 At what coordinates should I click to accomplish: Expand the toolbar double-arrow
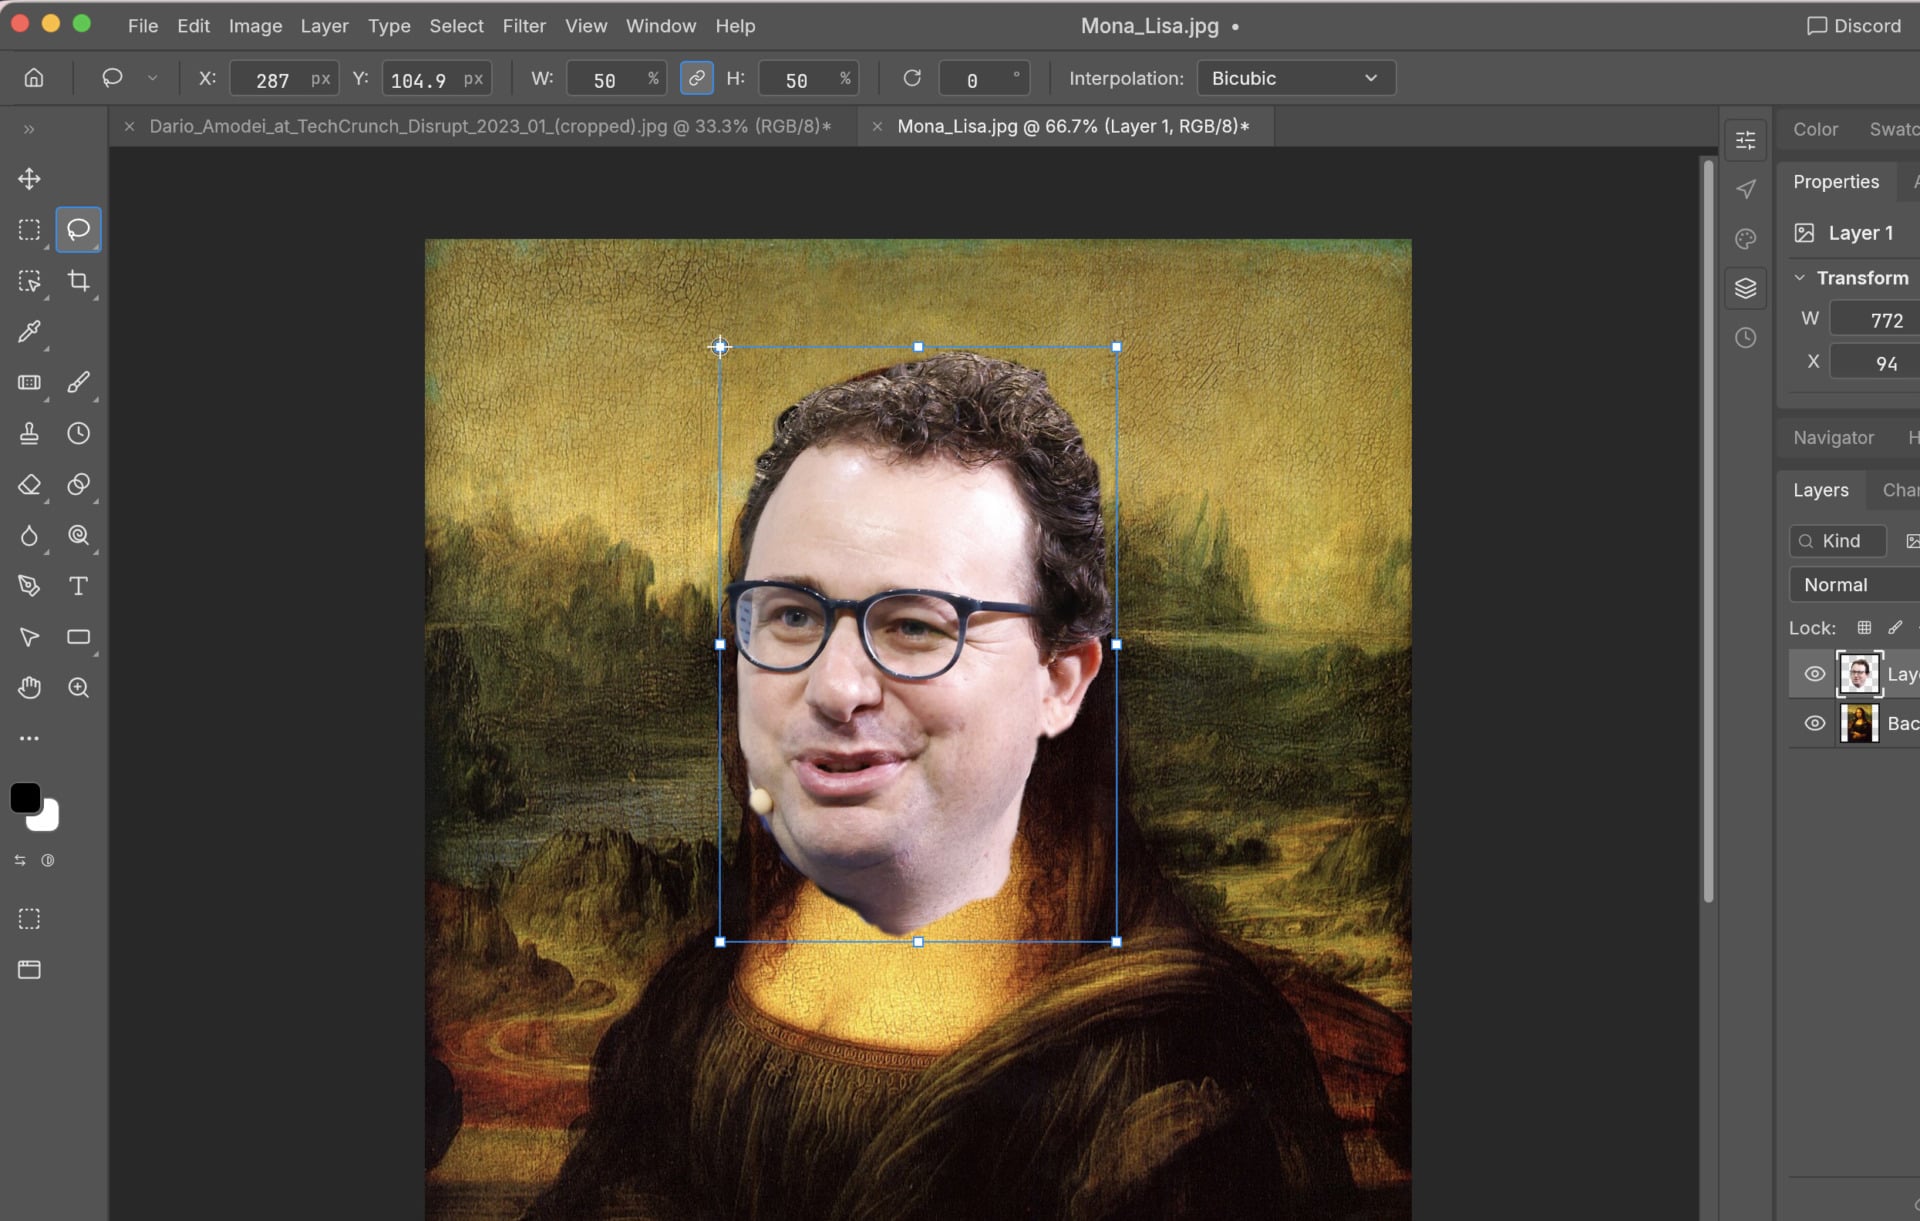coord(29,129)
